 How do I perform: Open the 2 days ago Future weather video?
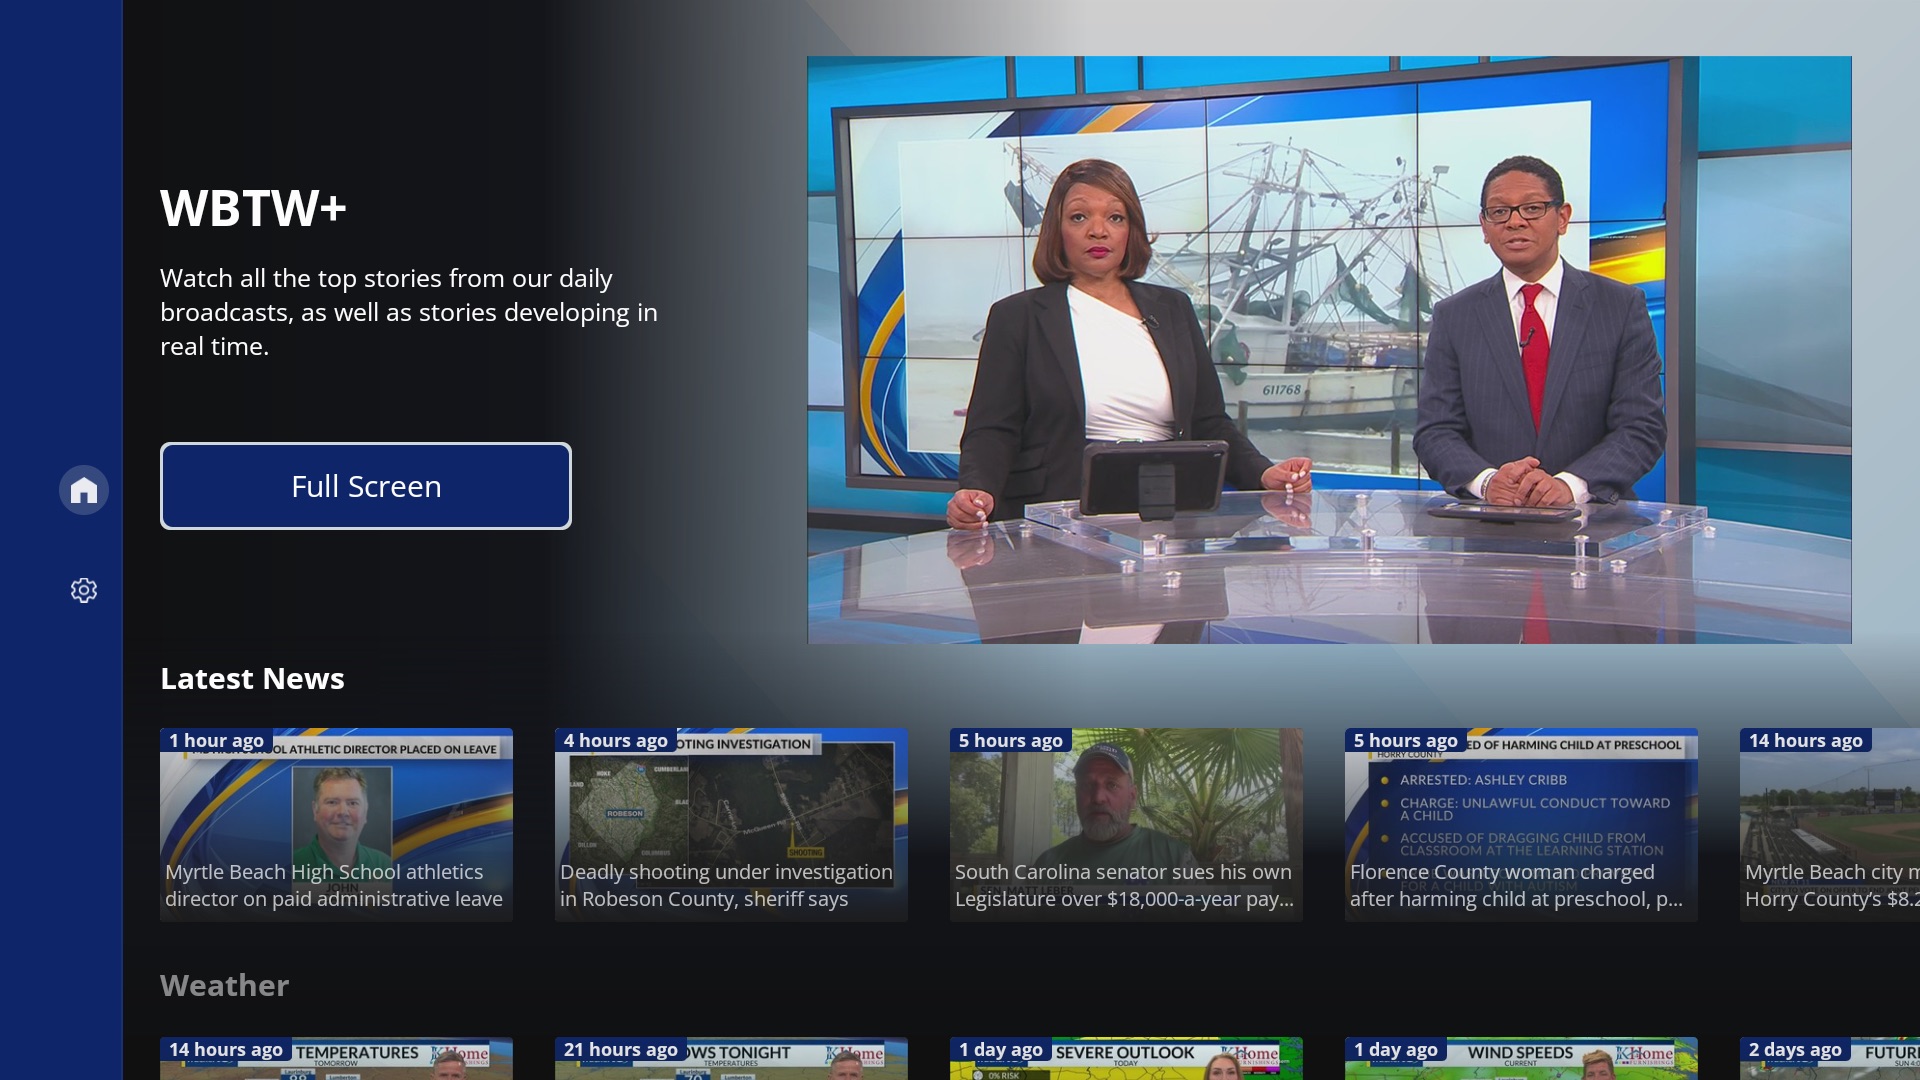(1830, 1058)
